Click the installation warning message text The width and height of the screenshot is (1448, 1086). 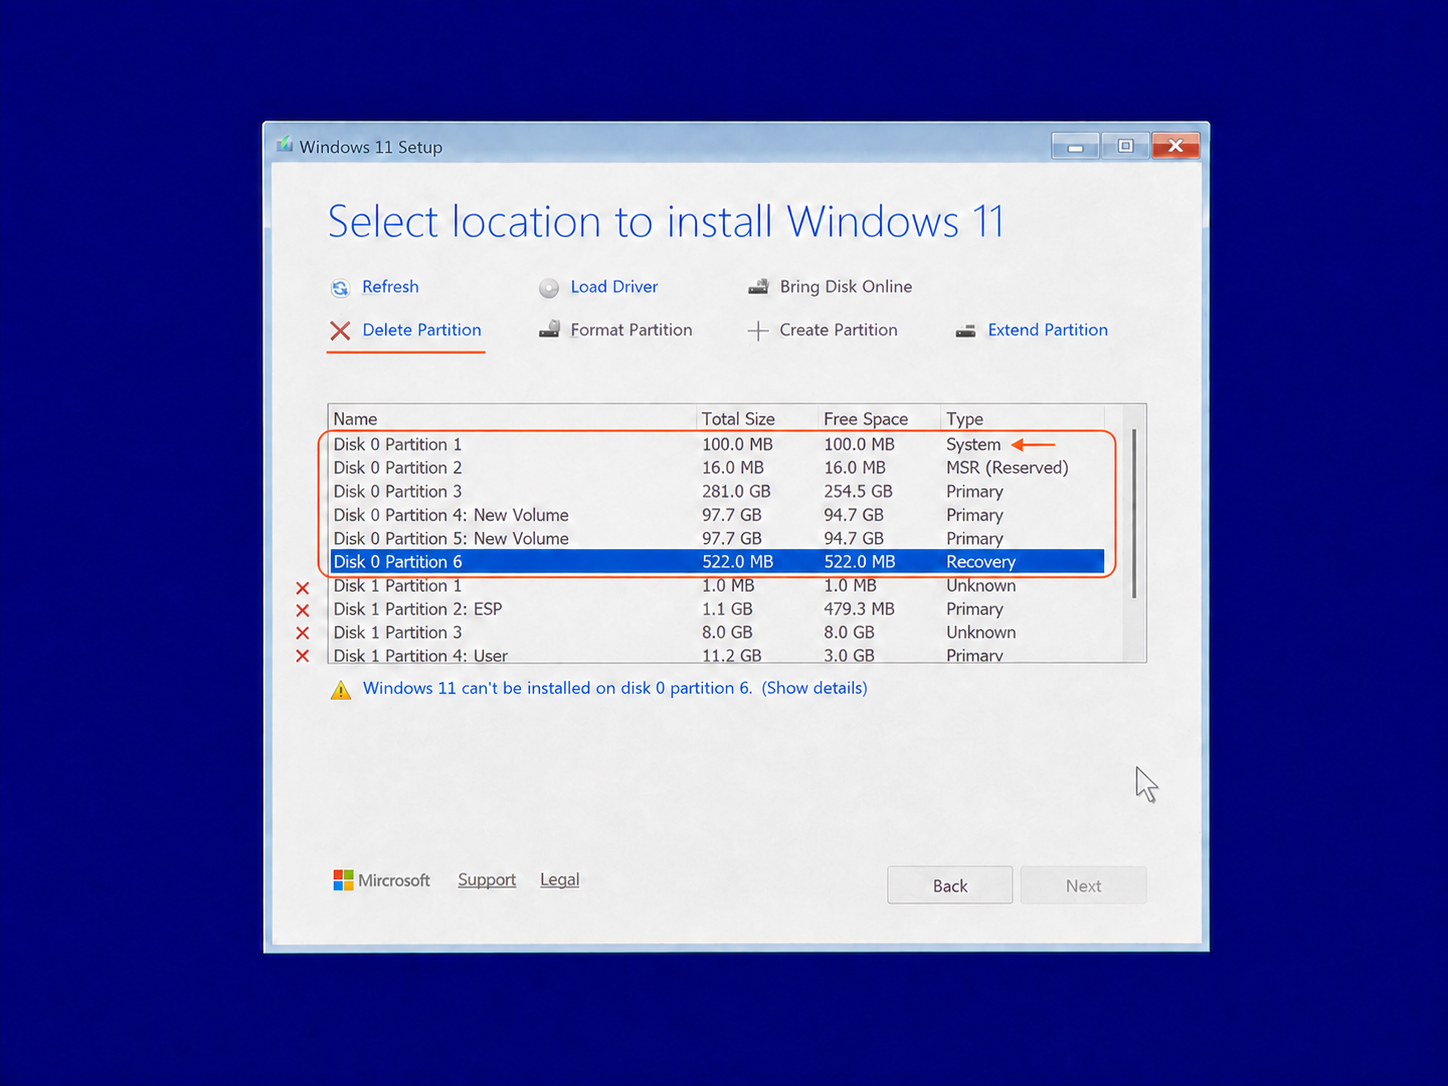coord(557,688)
